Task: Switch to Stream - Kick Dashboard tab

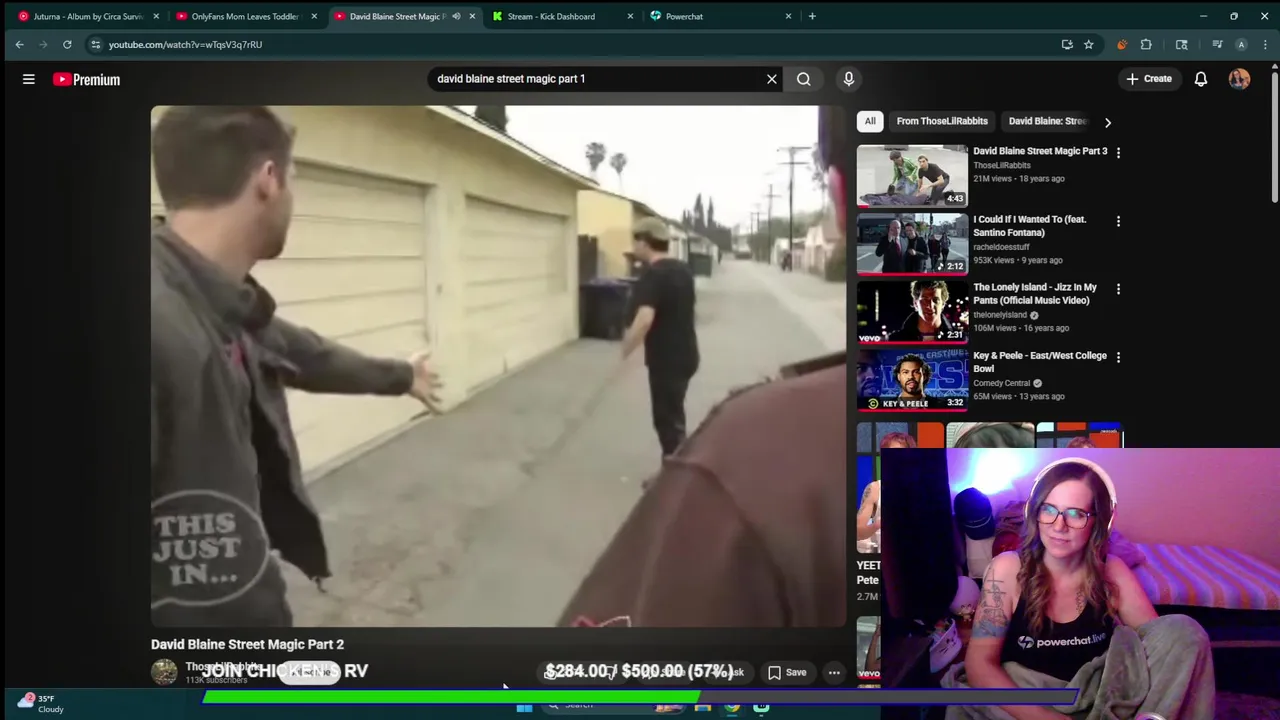Action: [x=560, y=16]
